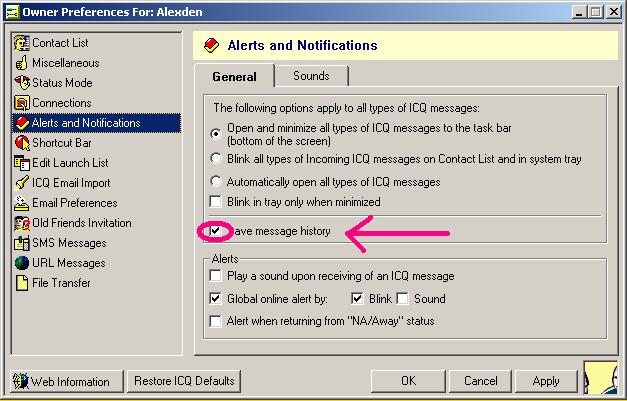Screen dimensions: 627x401
Task: Click the Edit Launch List icon
Action: tap(22, 163)
